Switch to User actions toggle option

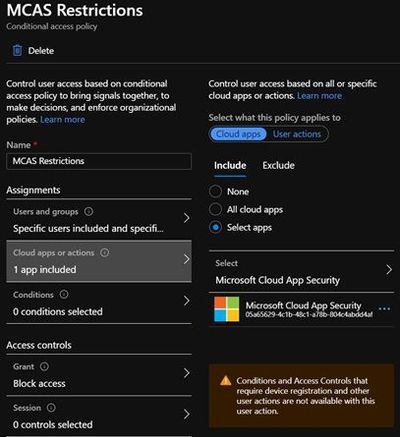pyautogui.click(x=297, y=134)
